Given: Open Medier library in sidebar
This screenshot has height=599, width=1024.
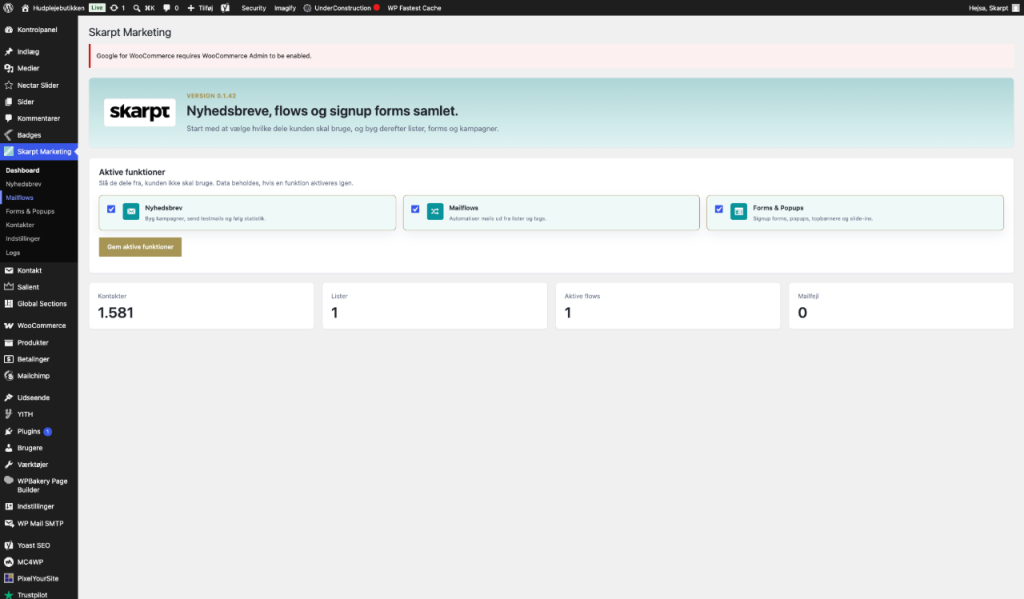Looking at the screenshot, I should coord(39,68).
